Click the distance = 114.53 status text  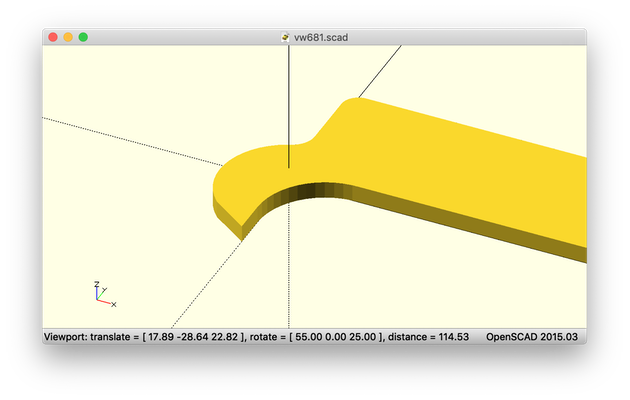[x=428, y=337]
